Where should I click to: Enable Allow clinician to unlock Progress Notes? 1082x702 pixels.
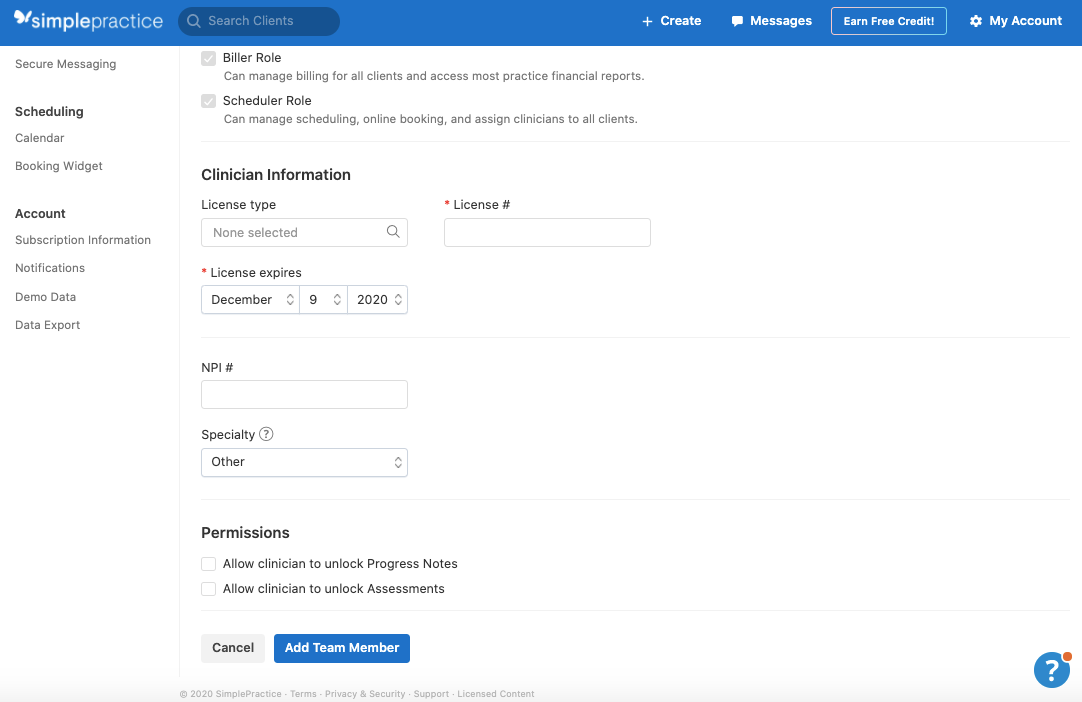208,564
